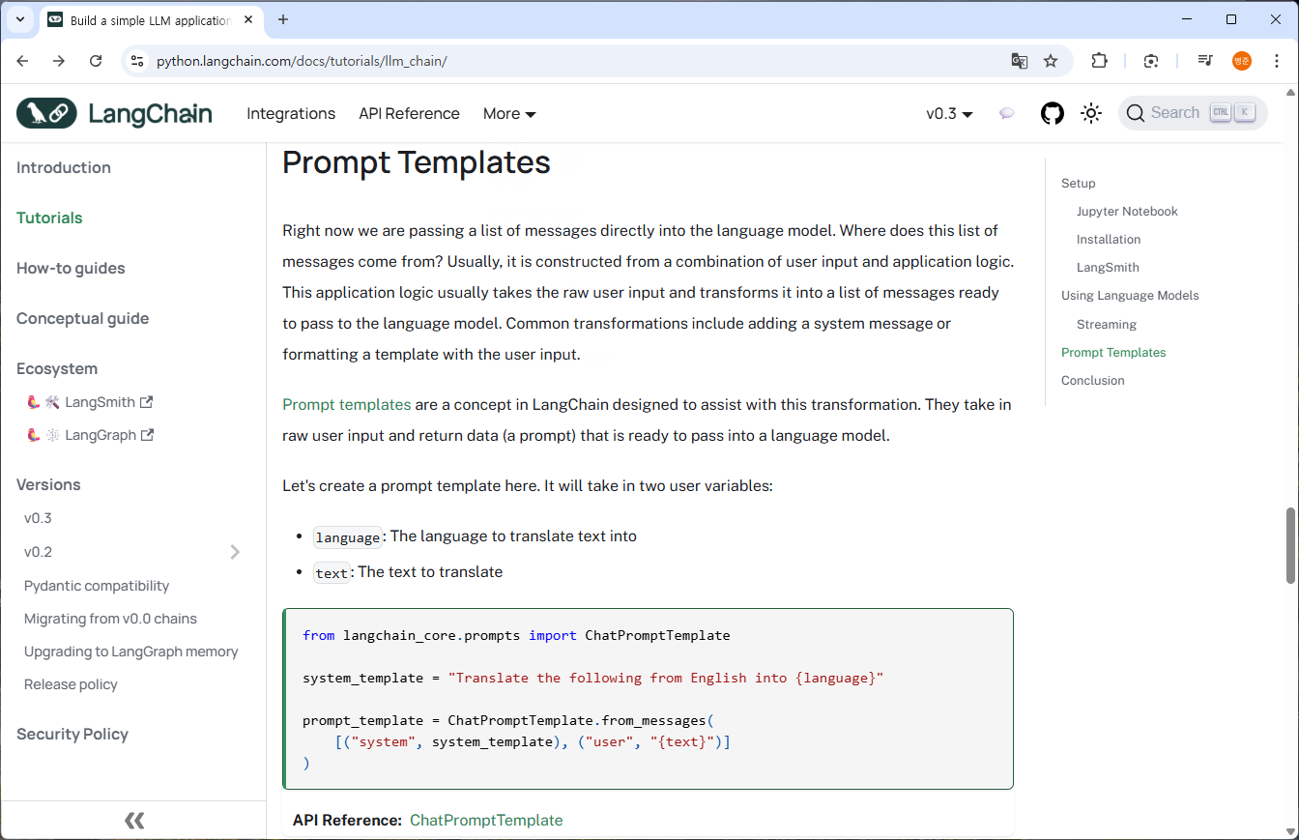Jump to Conclusion in table of contents

(x=1092, y=380)
